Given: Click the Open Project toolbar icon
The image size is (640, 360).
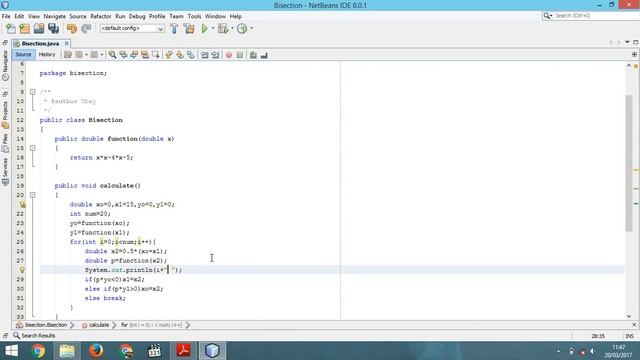Looking at the screenshot, I should pos(39,28).
